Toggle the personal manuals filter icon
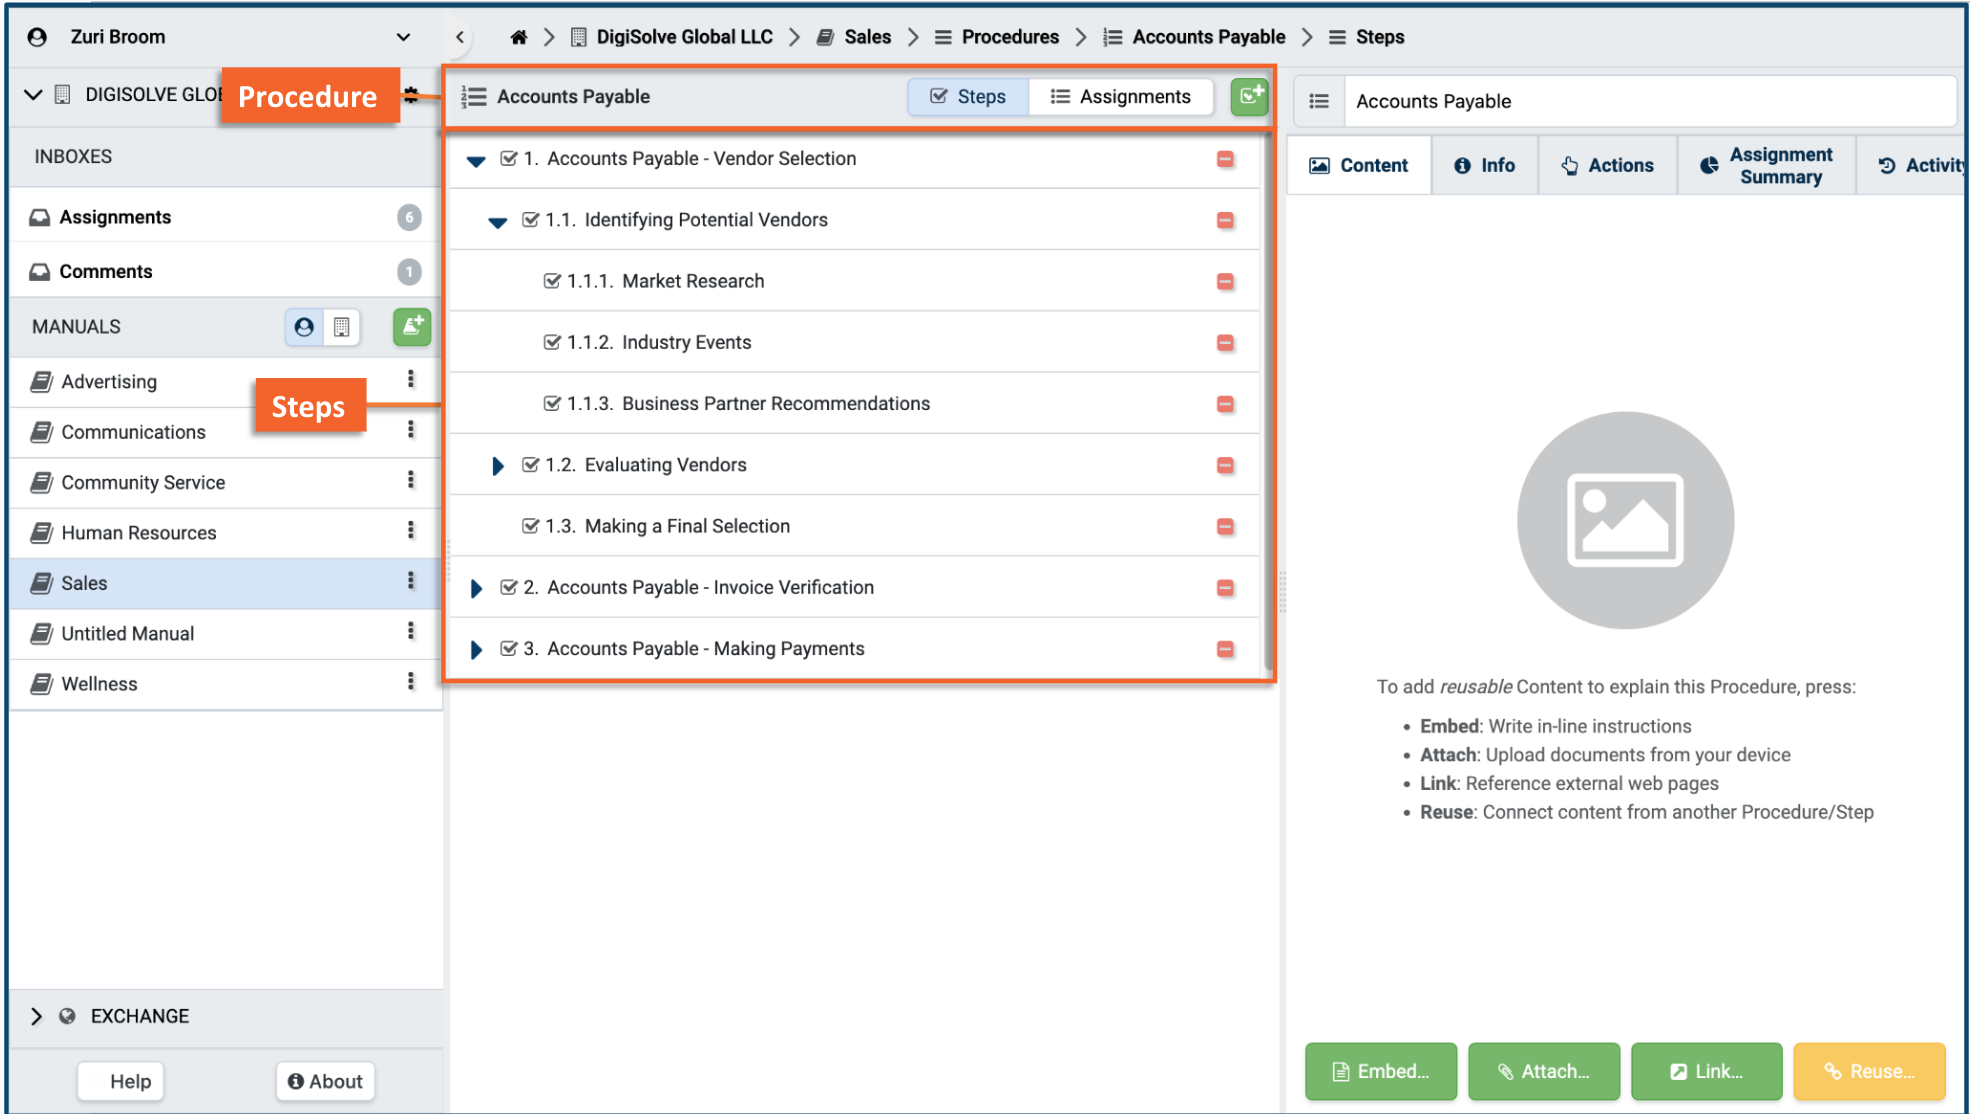Screen dimensions: 1970x1114 [x=304, y=327]
